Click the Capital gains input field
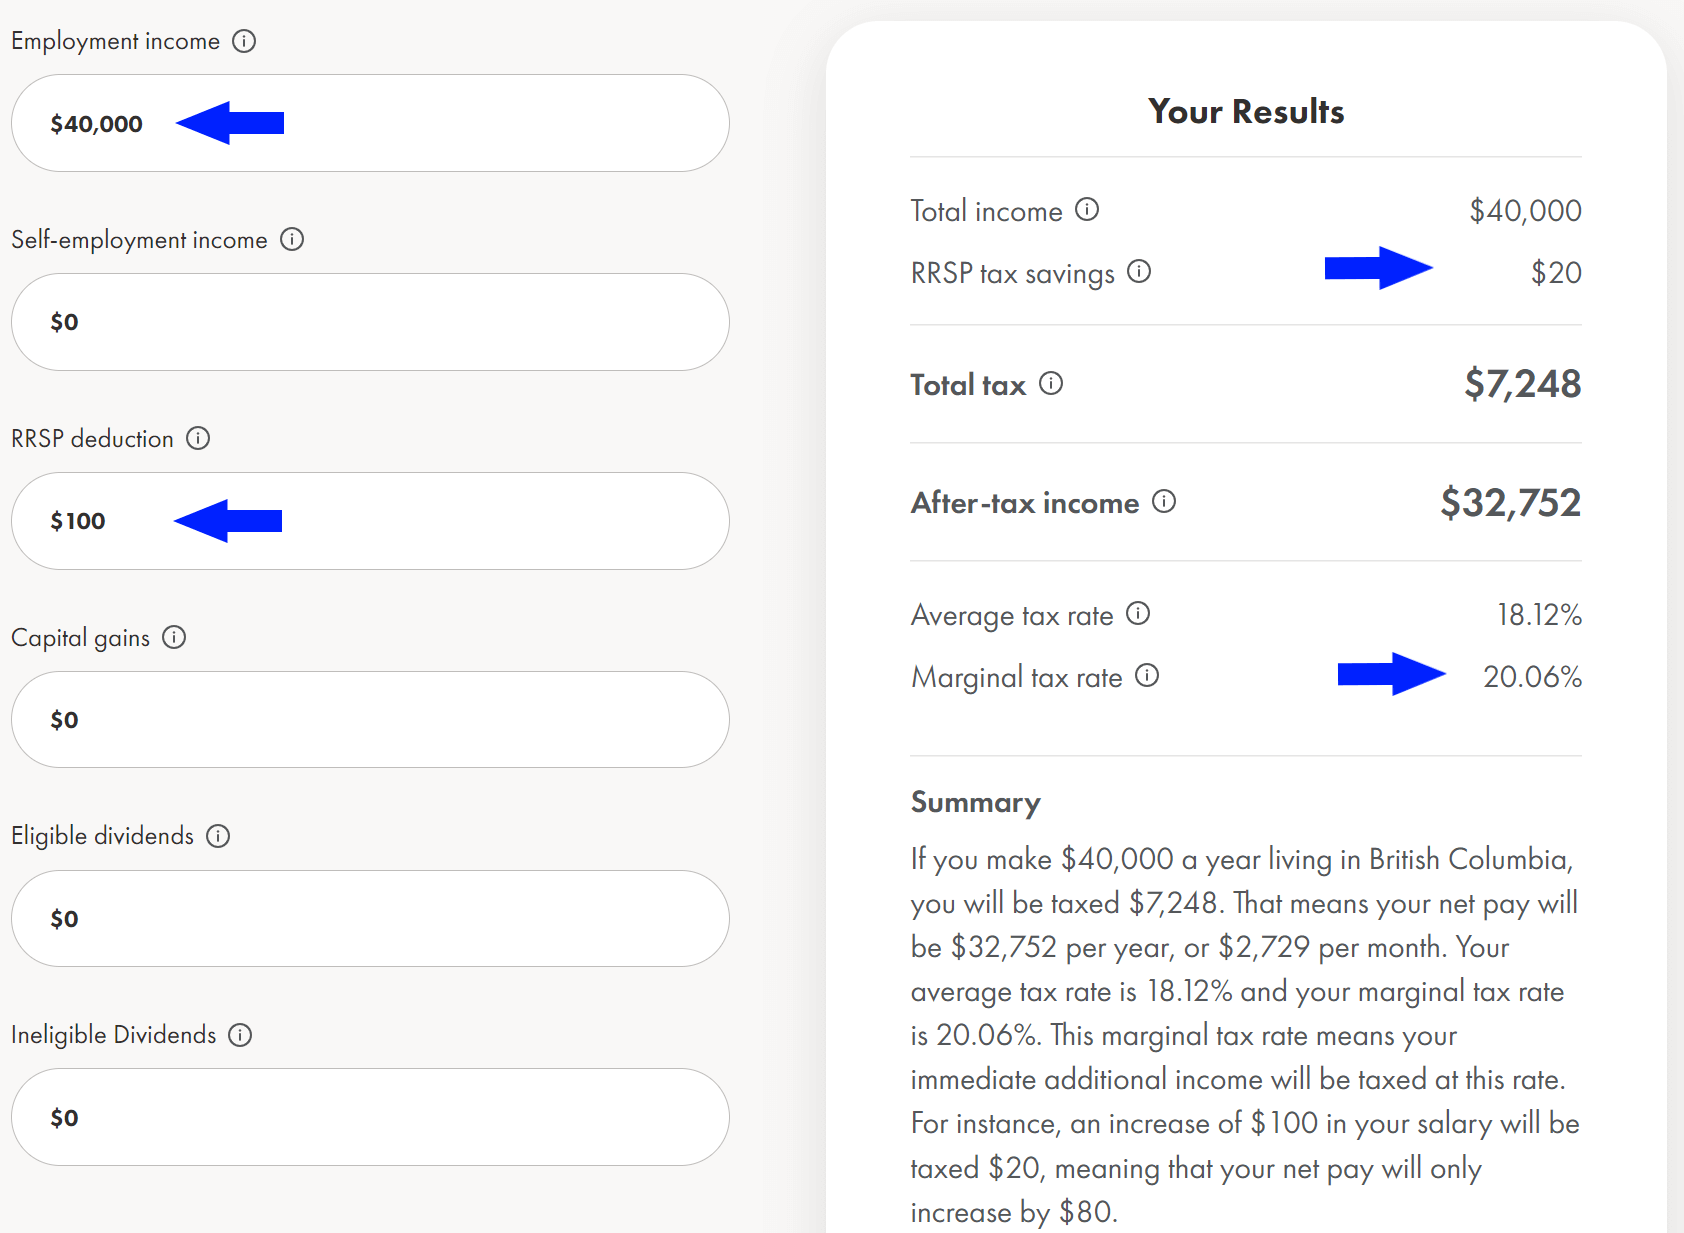Image resolution: width=1684 pixels, height=1233 pixels. coord(370,719)
